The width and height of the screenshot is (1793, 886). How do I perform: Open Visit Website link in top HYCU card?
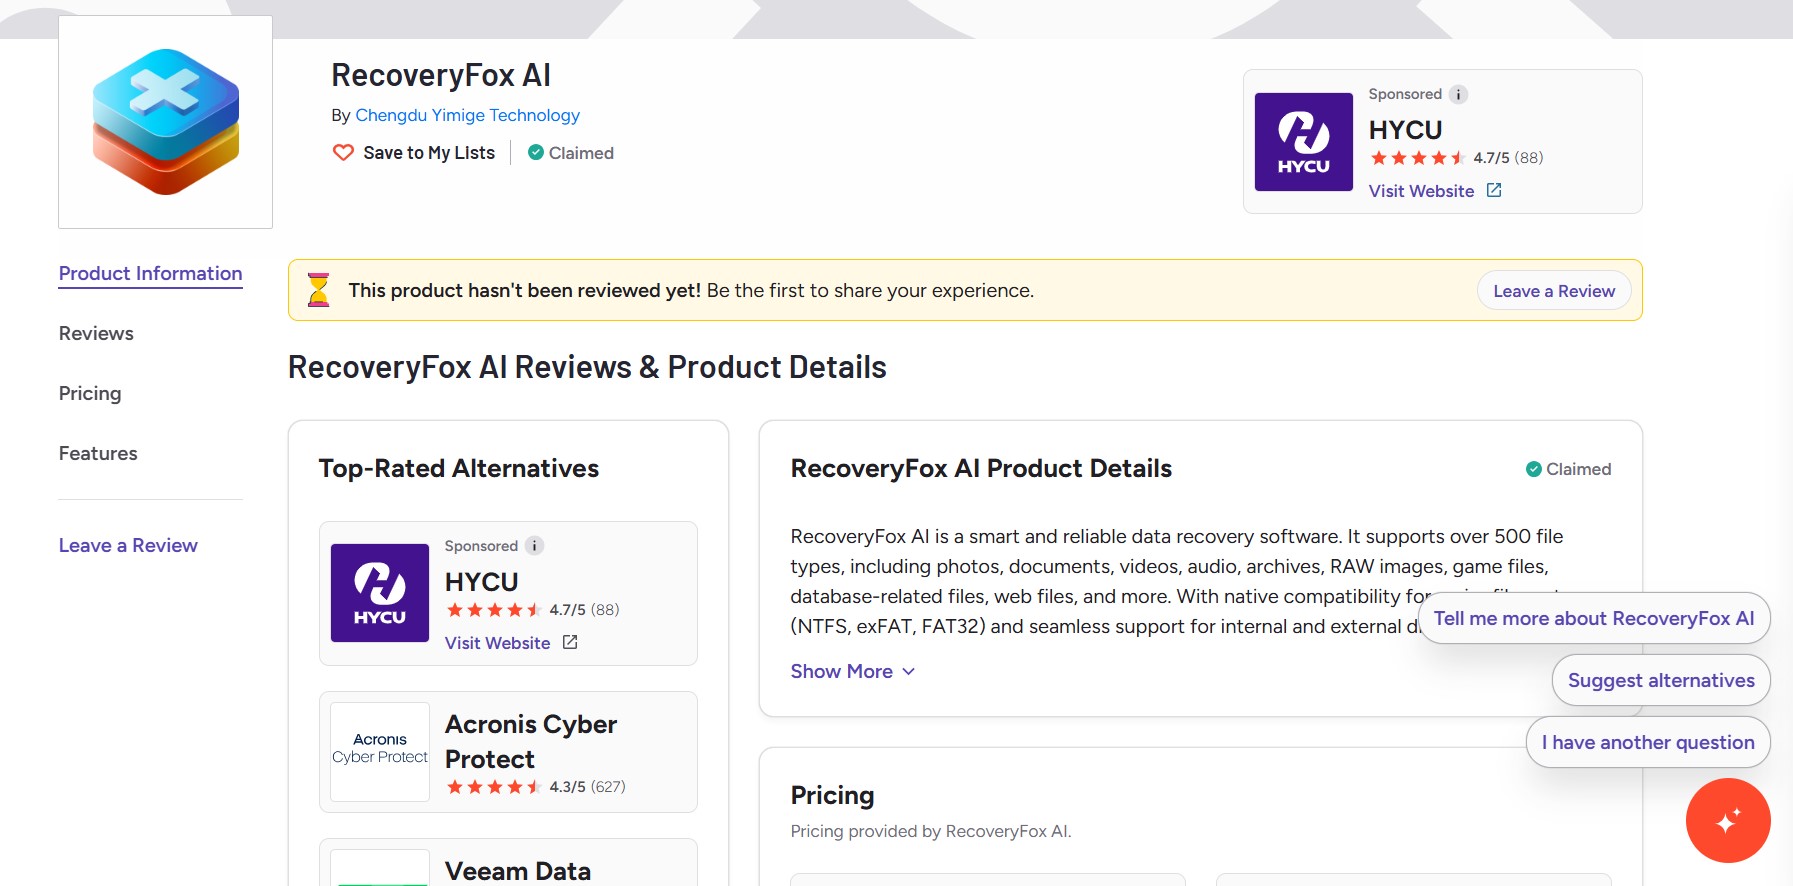pos(1421,191)
